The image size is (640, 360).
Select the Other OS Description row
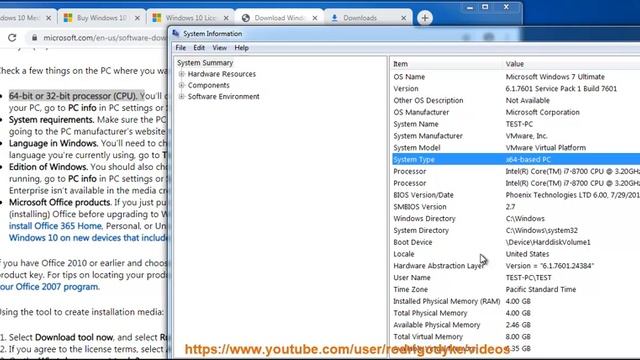point(516,100)
